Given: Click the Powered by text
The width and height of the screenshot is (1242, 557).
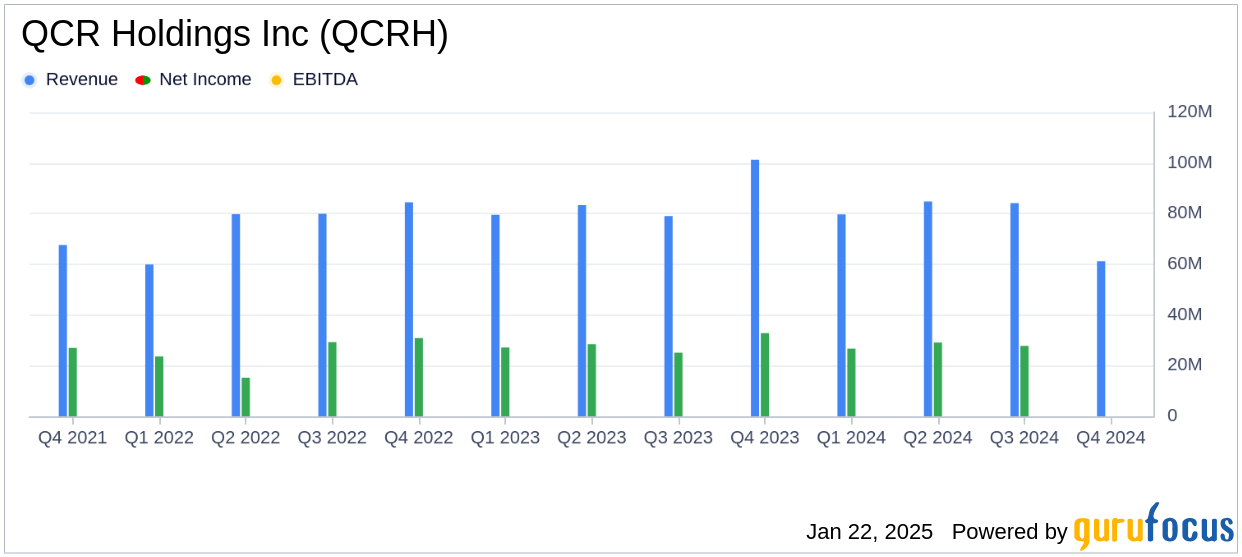Looking at the screenshot, I should (x=1009, y=532).
